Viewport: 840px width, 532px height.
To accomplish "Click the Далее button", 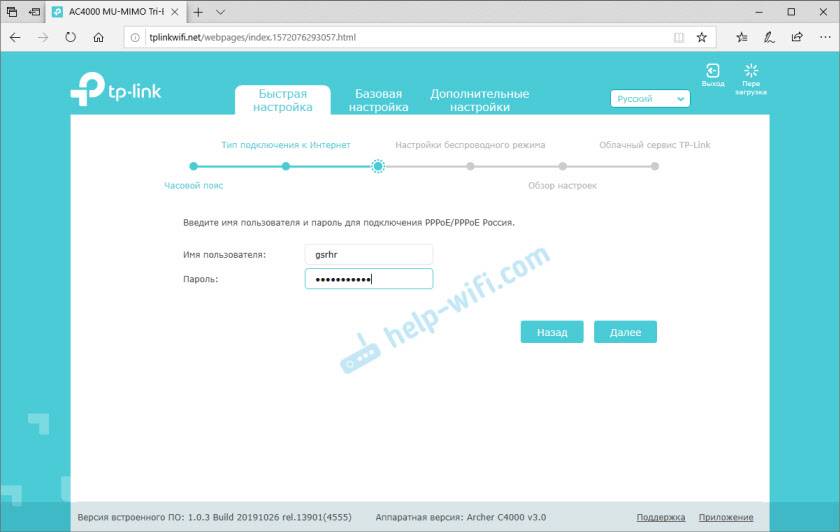I will (x=625, y=332).
